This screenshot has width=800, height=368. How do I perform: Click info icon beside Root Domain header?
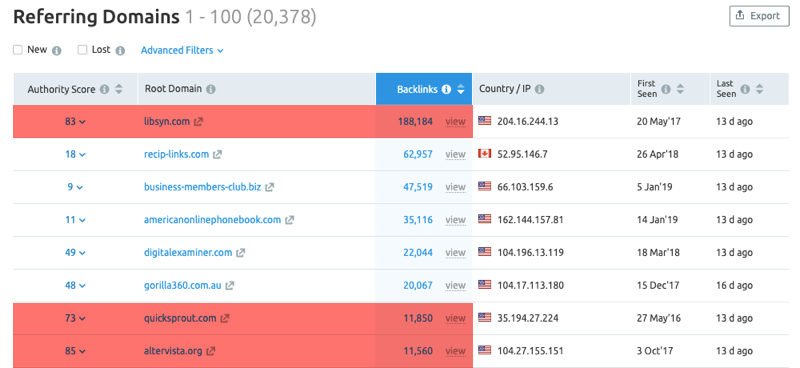coord(211,89)
